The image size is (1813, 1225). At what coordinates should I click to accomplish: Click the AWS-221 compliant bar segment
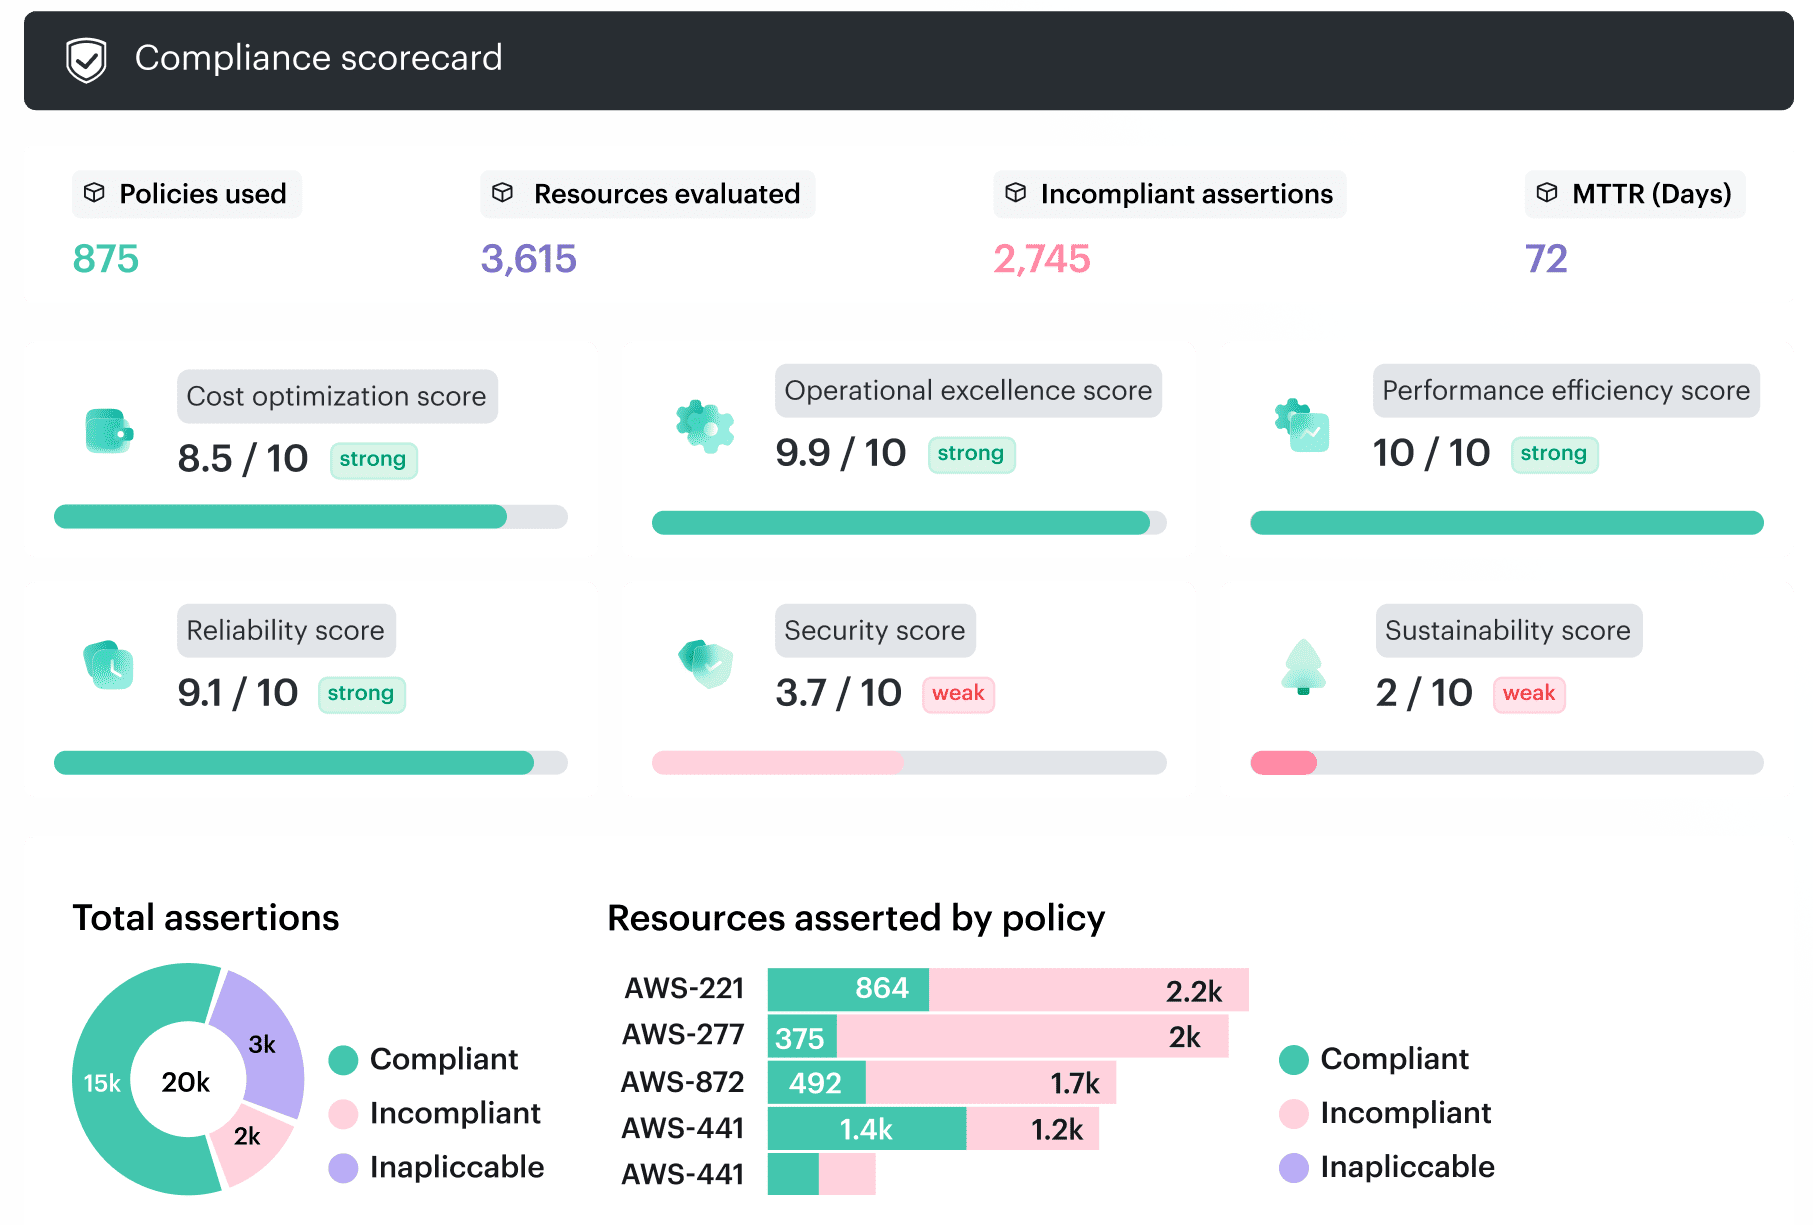point(846,988)
